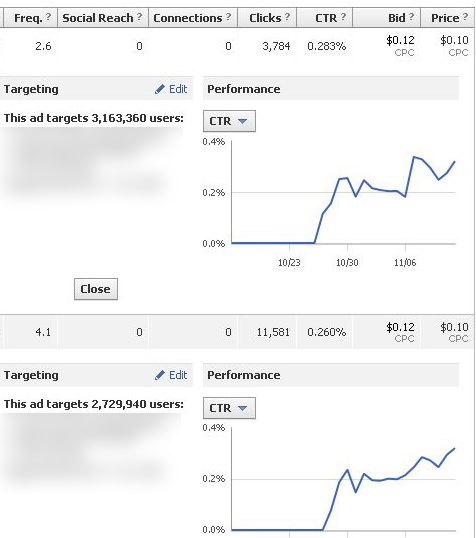Select the ad row with 11,581 clicks

click(x=237, y=332)
